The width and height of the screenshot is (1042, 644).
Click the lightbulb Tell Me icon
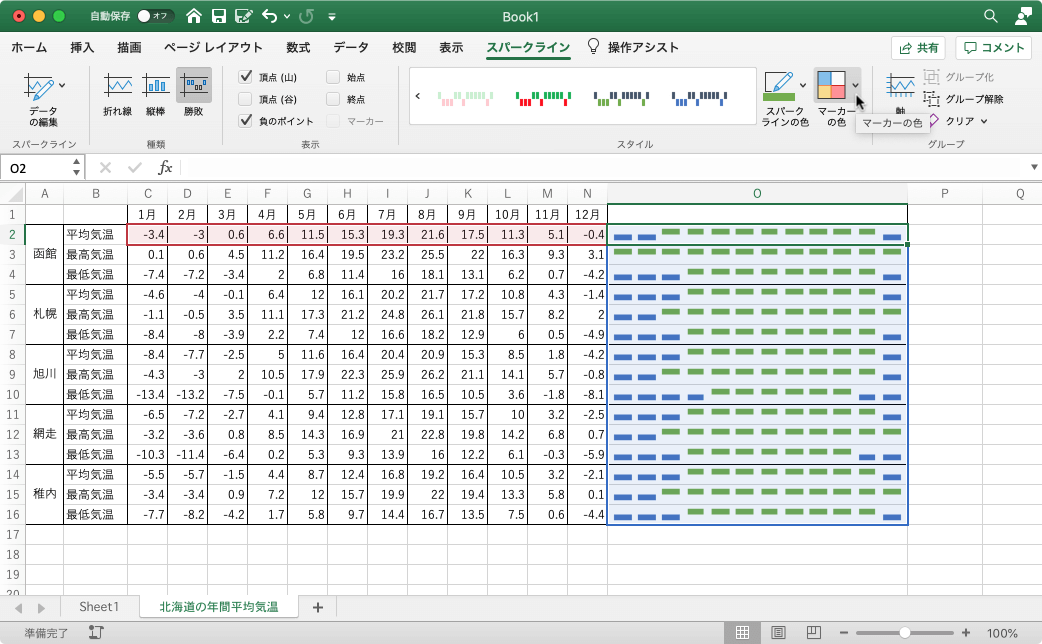pyautogui.click(x=593, y=46)
